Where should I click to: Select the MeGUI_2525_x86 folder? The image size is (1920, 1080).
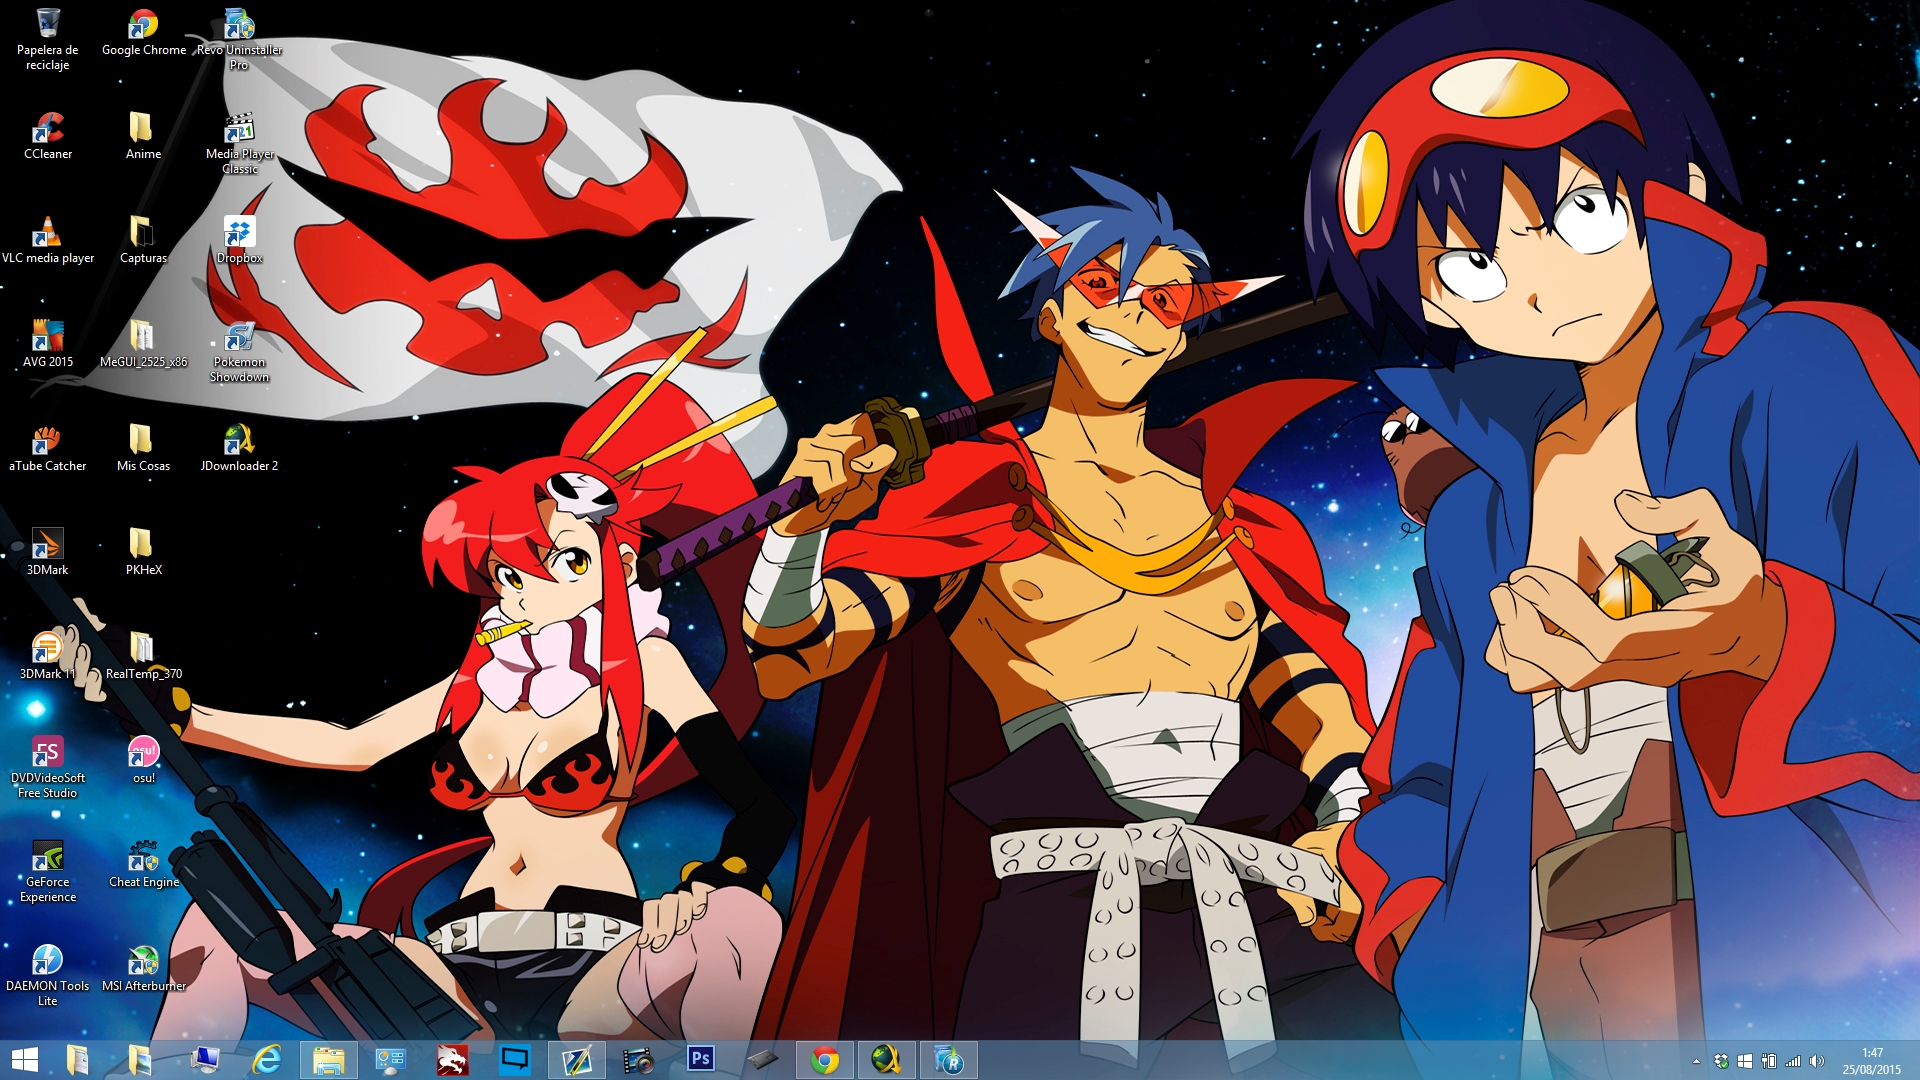point(143,345)
